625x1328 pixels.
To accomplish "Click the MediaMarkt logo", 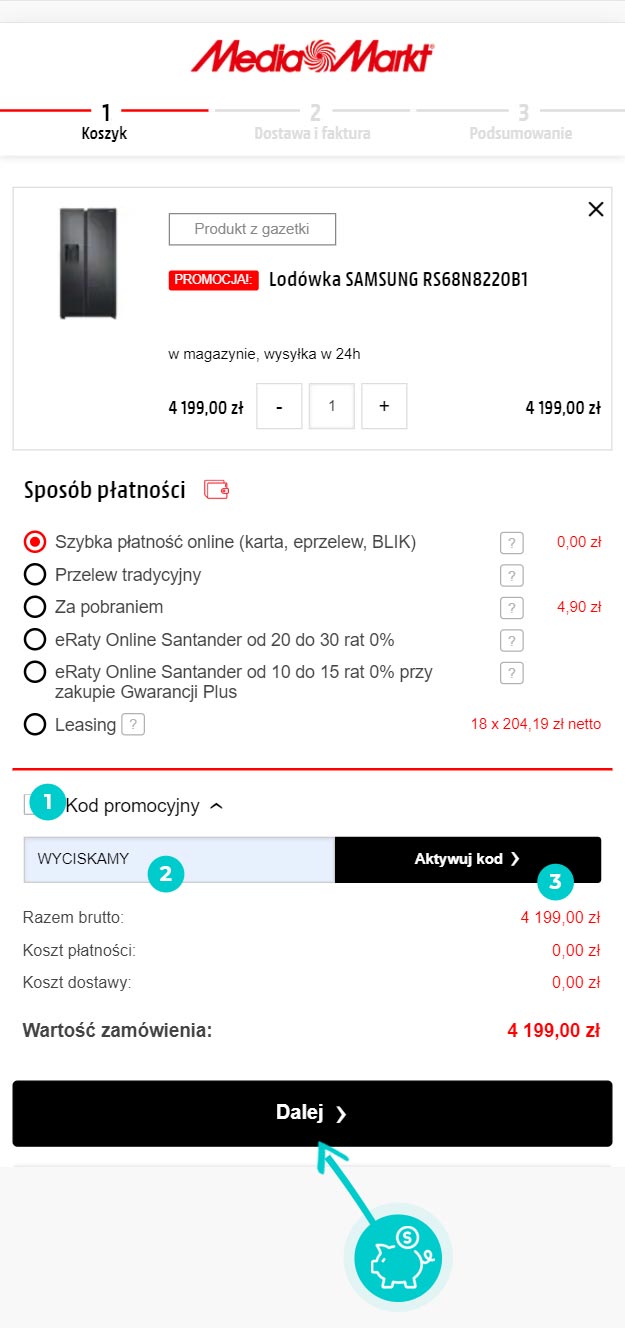I will [x=312, y=57].
